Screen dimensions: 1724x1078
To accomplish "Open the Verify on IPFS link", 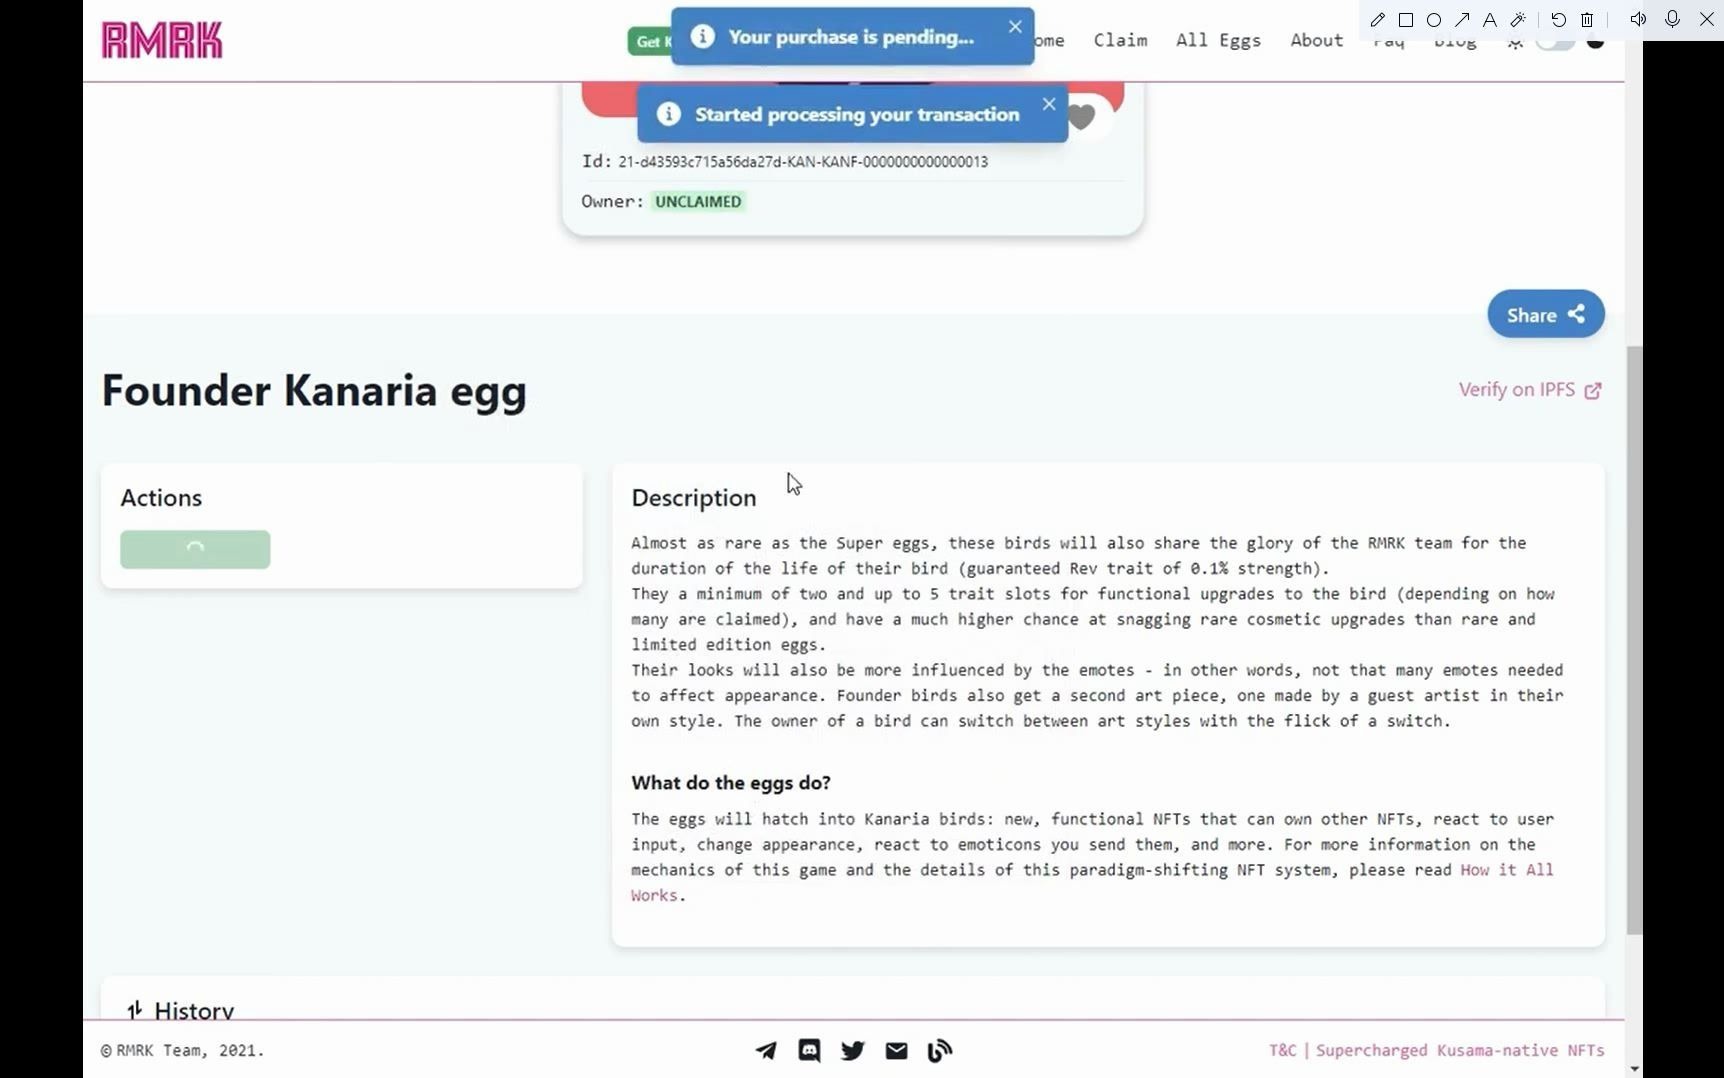I will [1530, 390].
